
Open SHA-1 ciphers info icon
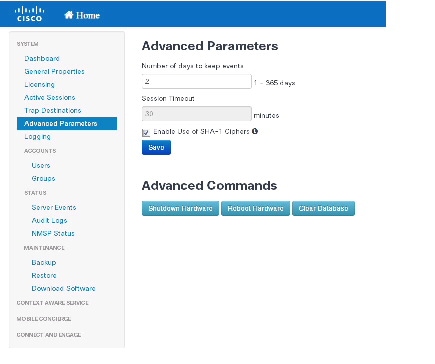tap(255, 131)
